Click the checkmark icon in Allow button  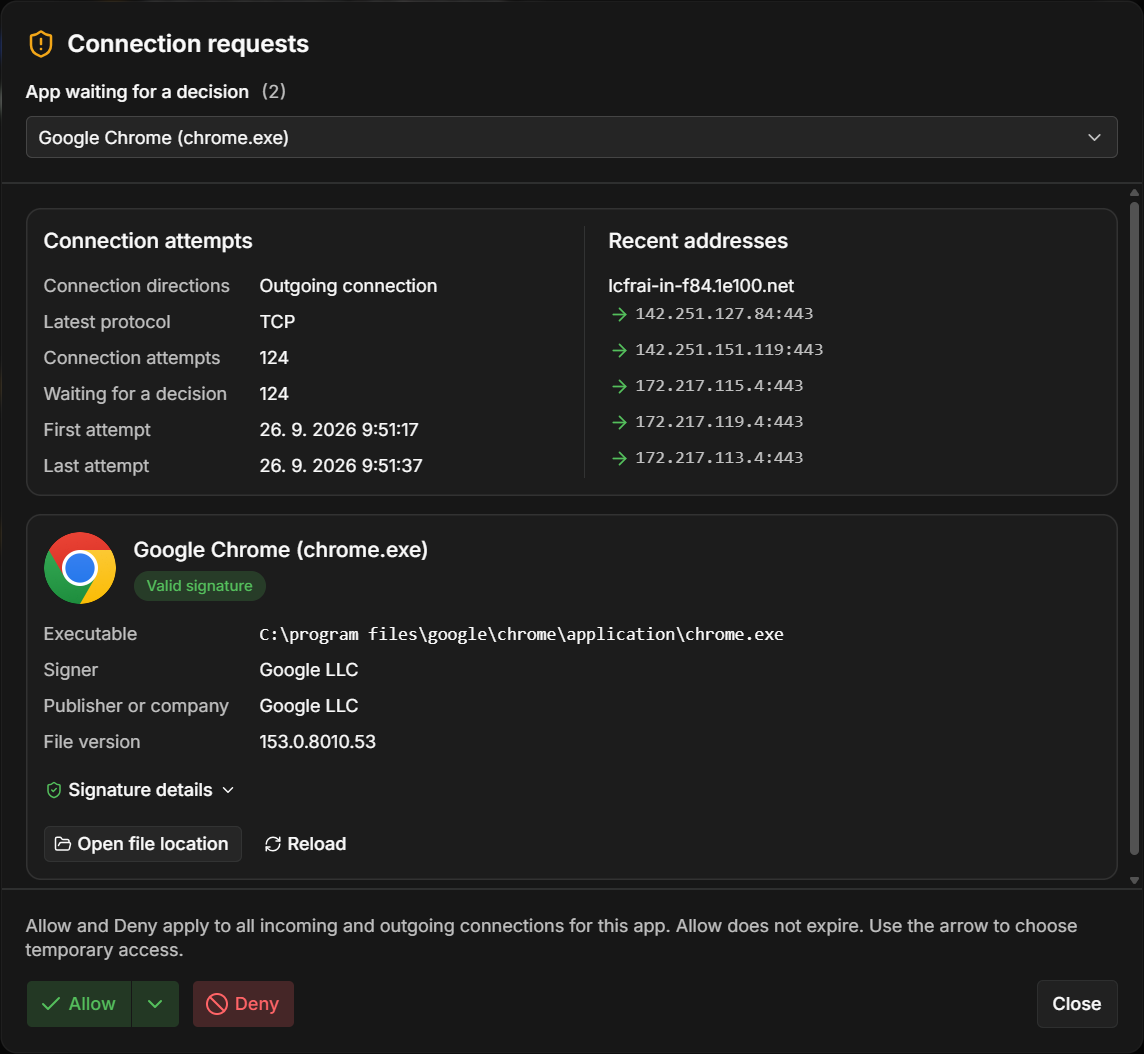coord(50,1004)
